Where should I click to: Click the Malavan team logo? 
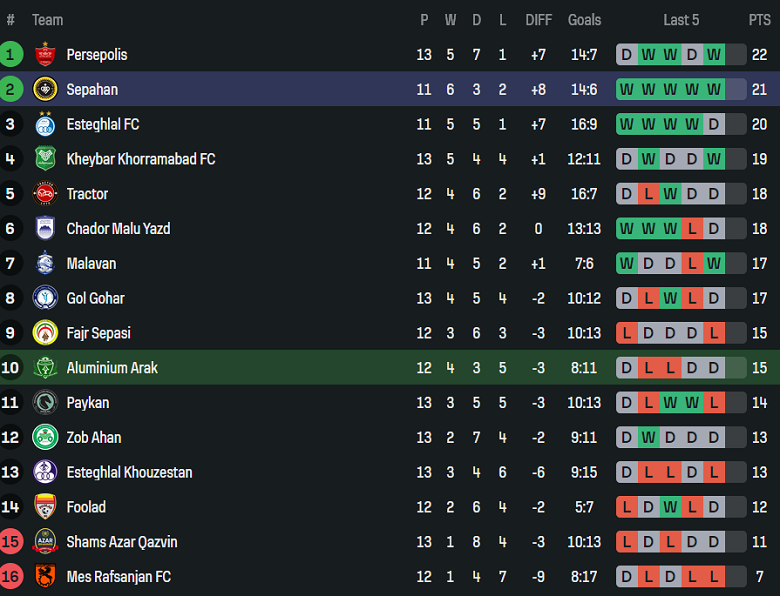pos(45,264)
